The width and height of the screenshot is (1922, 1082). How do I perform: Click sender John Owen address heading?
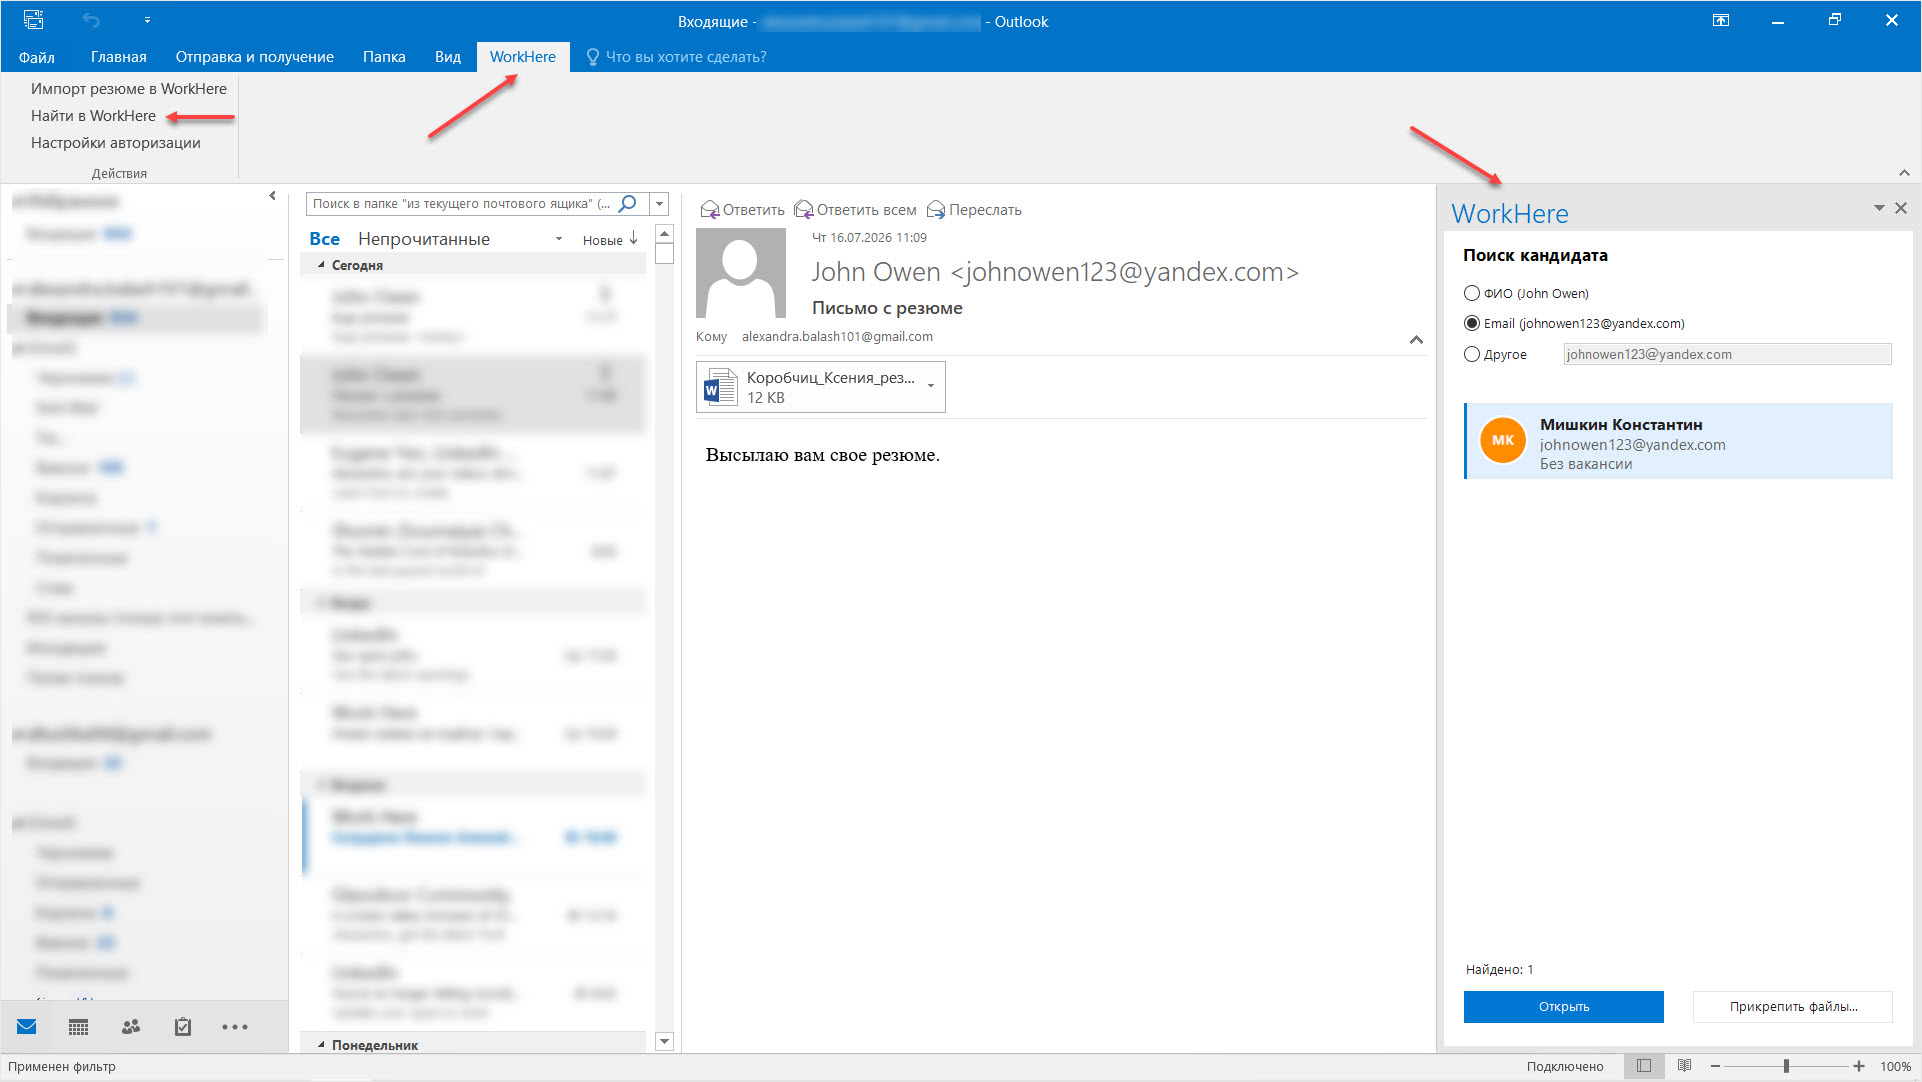pos(1055,272)
